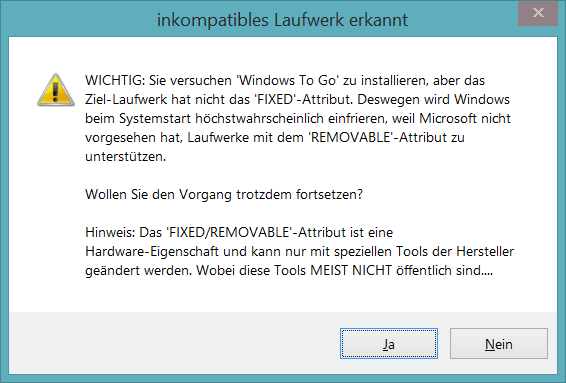
Task: Click the Ja button to continue
Action: (x=389, y=343)
